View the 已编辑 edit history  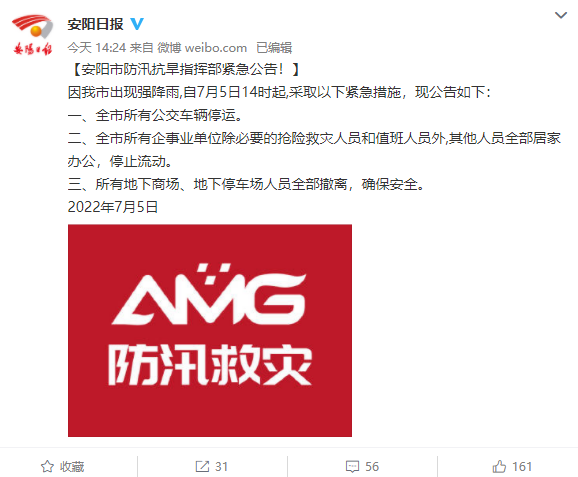274,48
